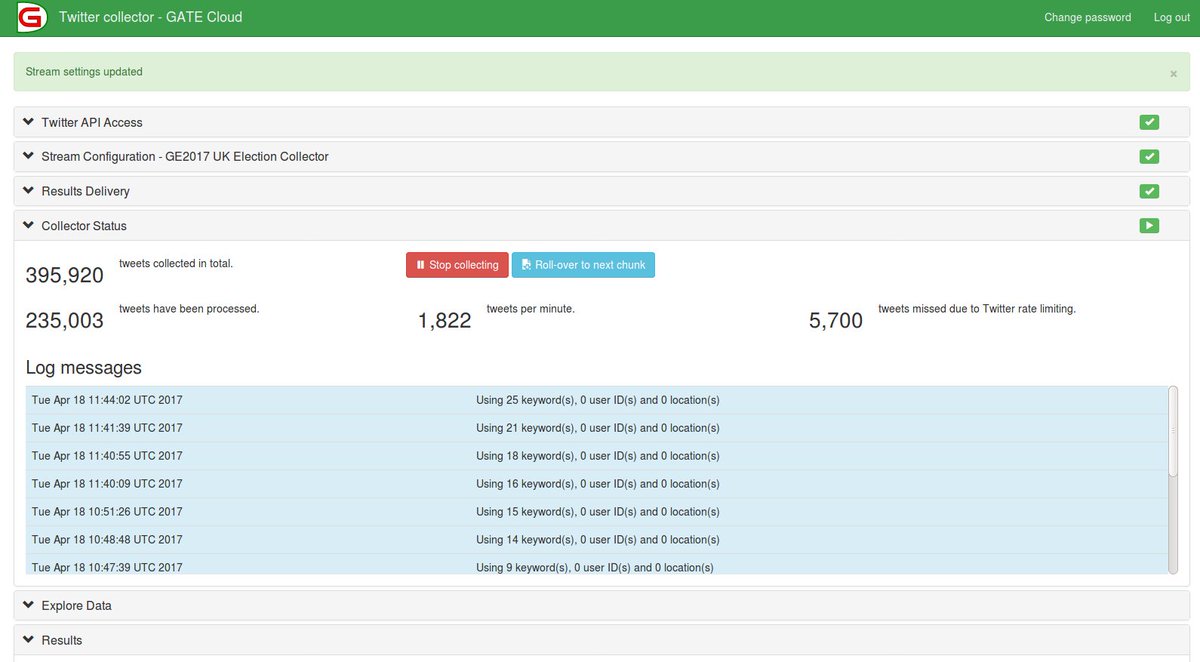
Task: Click the 'Using 15 keyword(s)' log message
Action: 598,512
